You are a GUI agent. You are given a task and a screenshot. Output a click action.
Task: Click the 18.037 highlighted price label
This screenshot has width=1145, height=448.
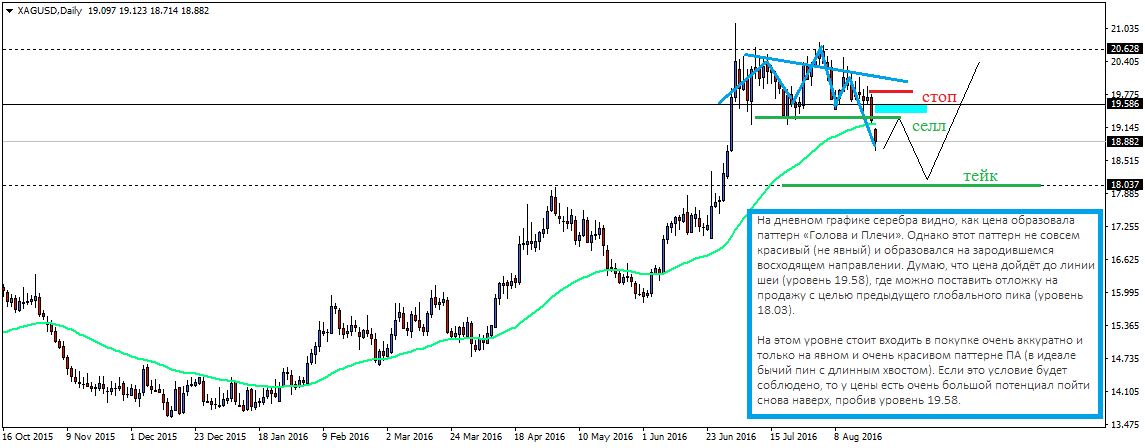coord(1125,185)
